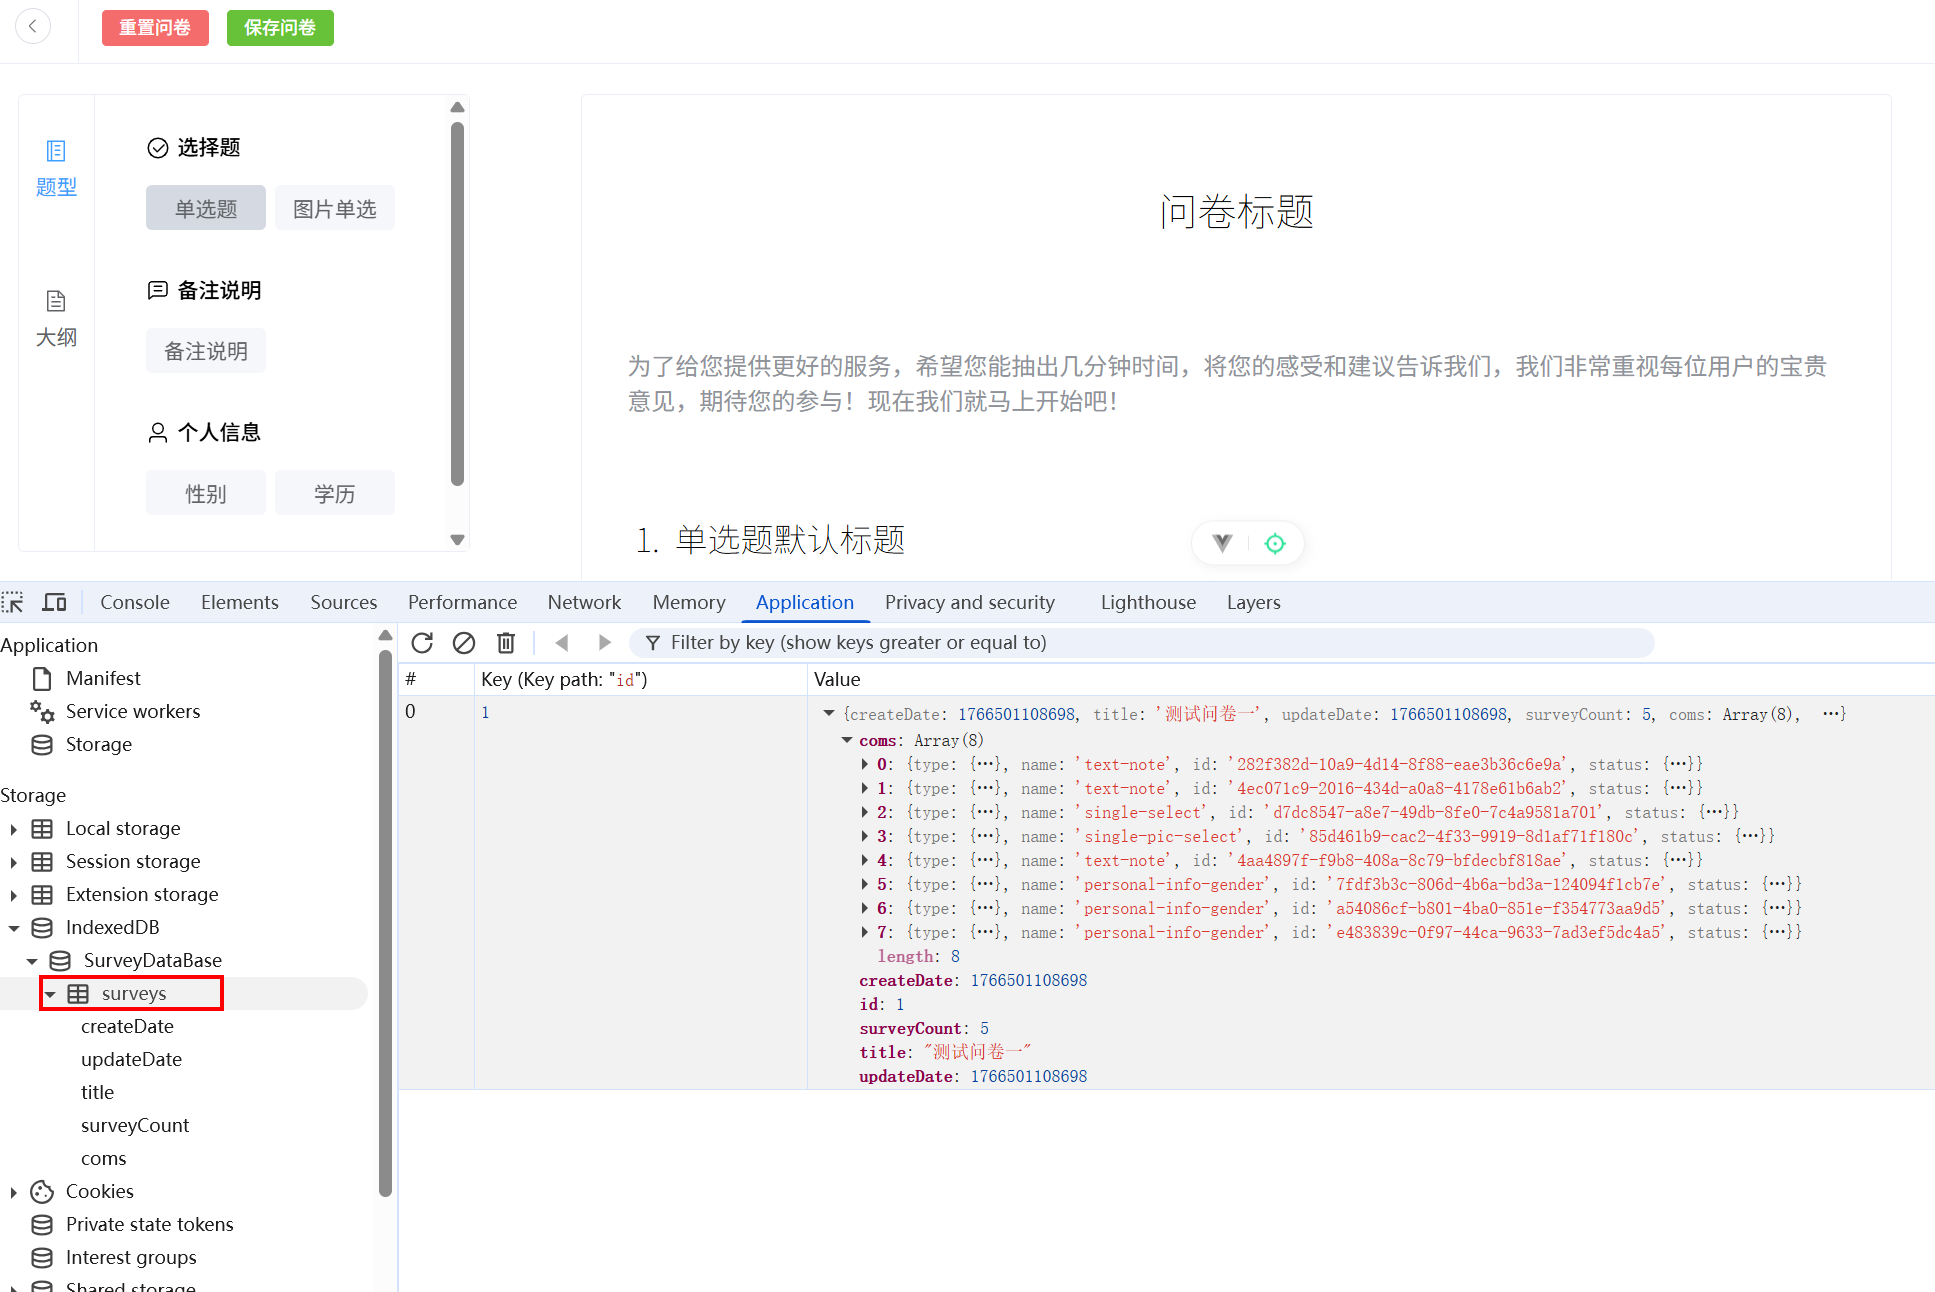Screen dimensions: 1935x1292
Task: Collapse the coms Array(8) value
Action: 847,740
